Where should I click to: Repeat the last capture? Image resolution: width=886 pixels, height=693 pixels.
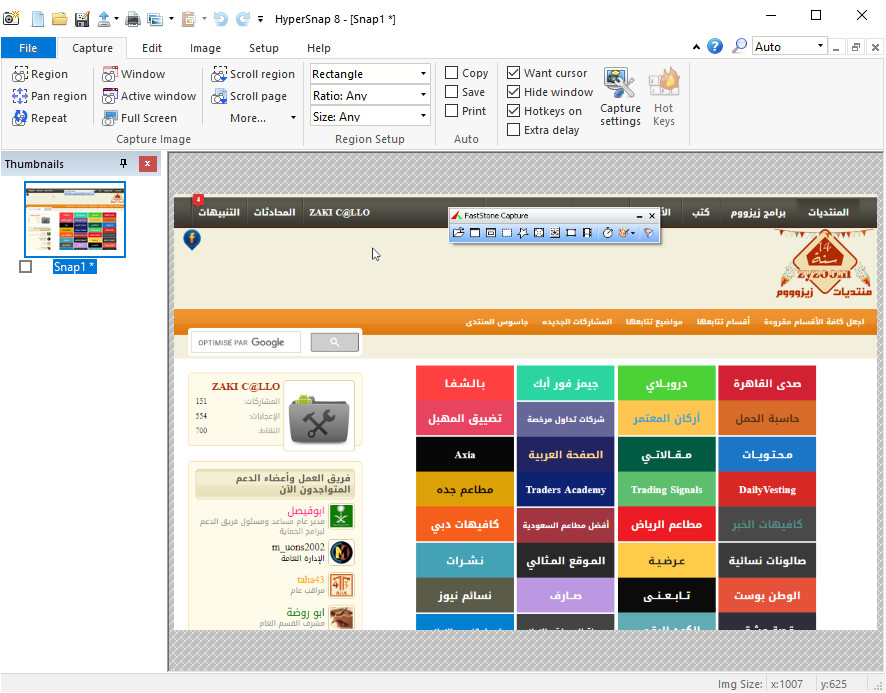click(x=40, y=118)
